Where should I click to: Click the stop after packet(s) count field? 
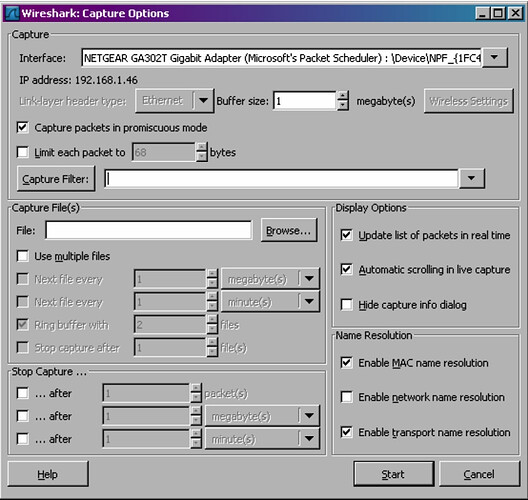[146, 393]
